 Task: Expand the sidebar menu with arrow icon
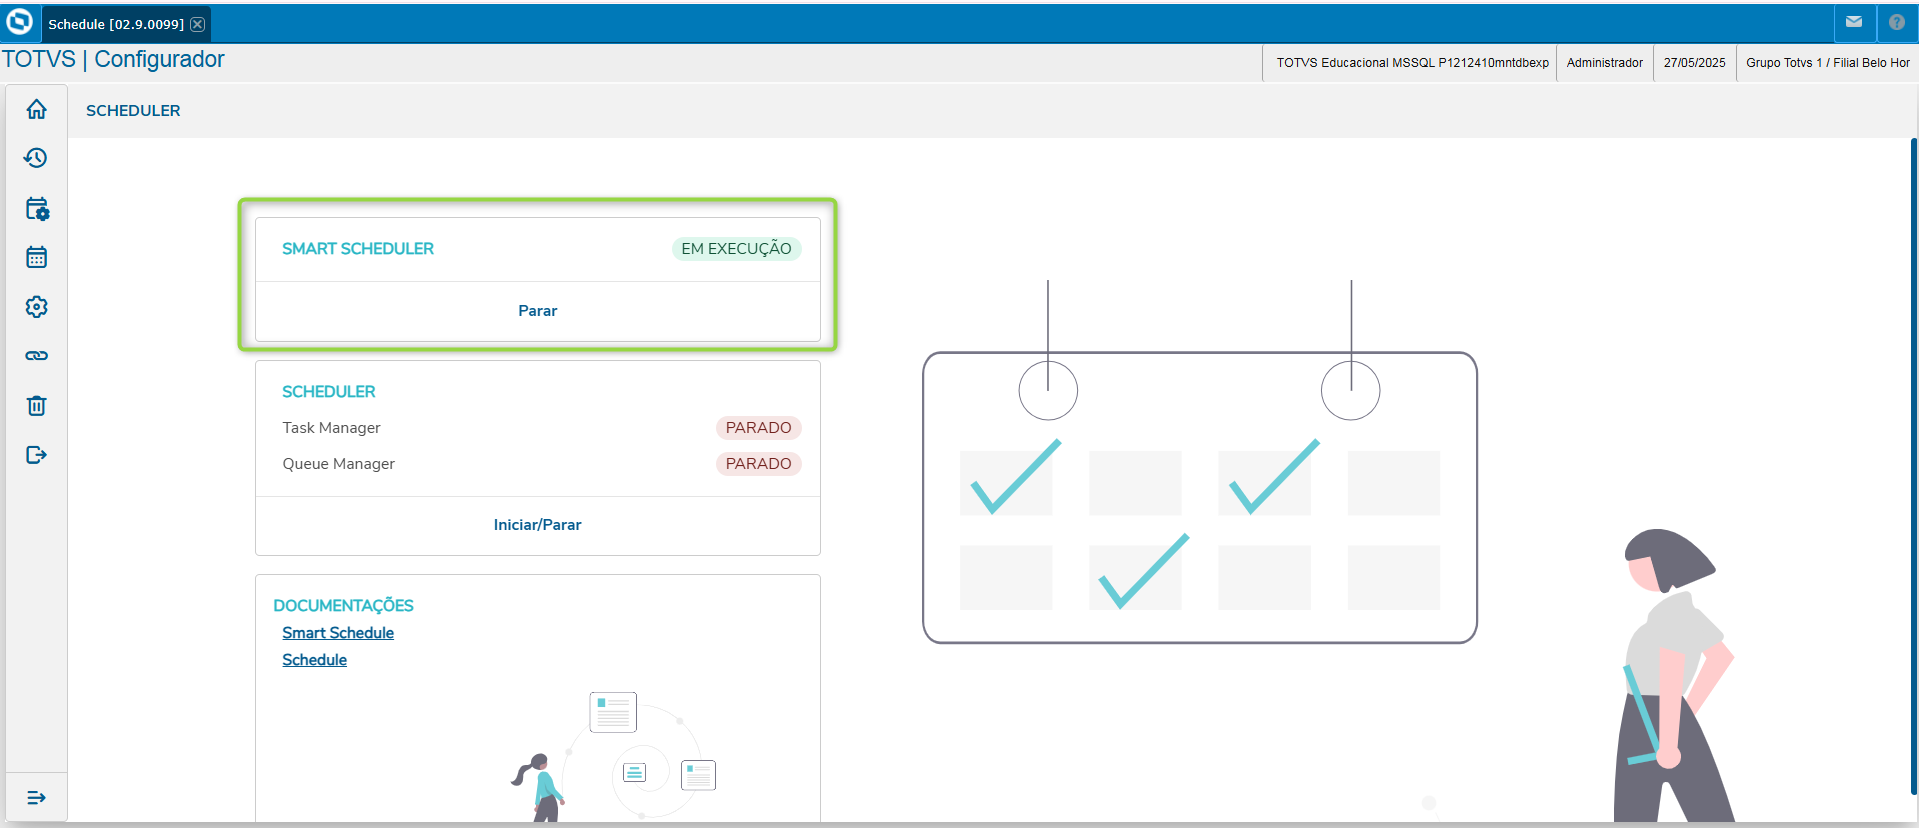pos(37,798)
